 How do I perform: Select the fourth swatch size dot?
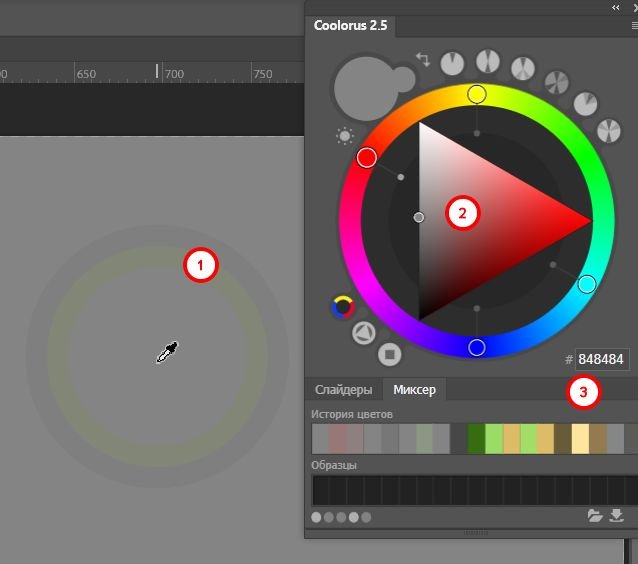point(354,517)
